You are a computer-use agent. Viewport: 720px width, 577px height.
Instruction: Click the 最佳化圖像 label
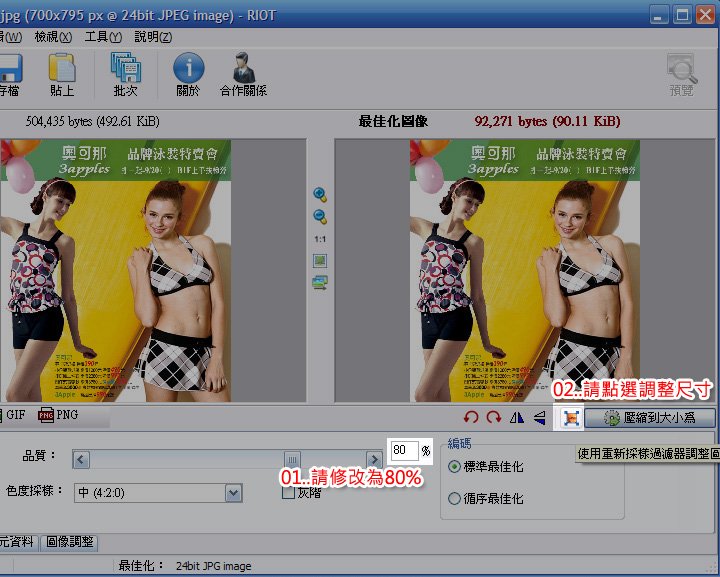393,122
